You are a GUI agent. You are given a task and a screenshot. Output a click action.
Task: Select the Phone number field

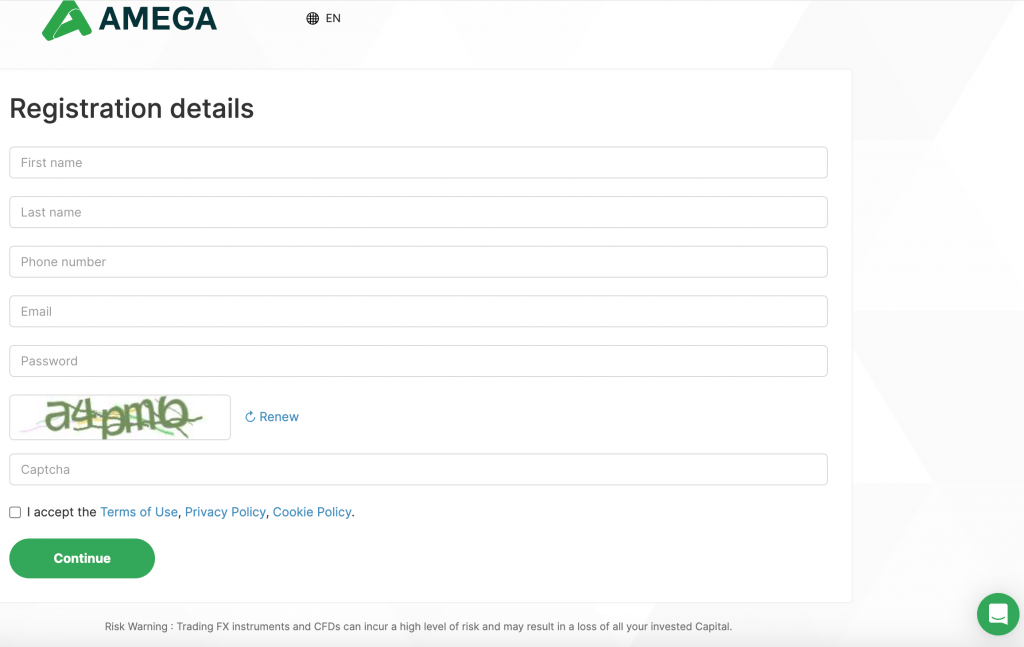pos(418,261)
